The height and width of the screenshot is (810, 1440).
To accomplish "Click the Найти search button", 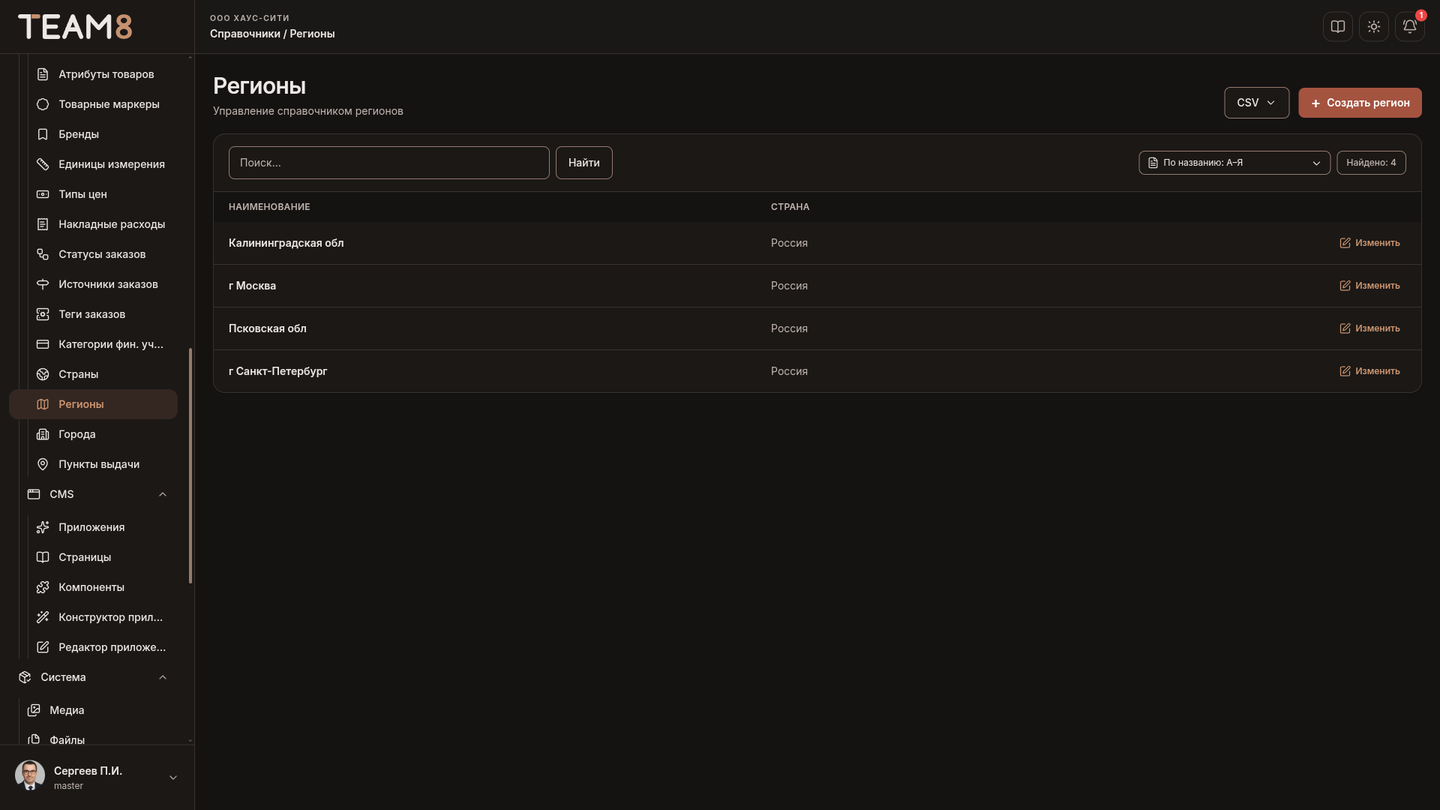I will [584, 163].
